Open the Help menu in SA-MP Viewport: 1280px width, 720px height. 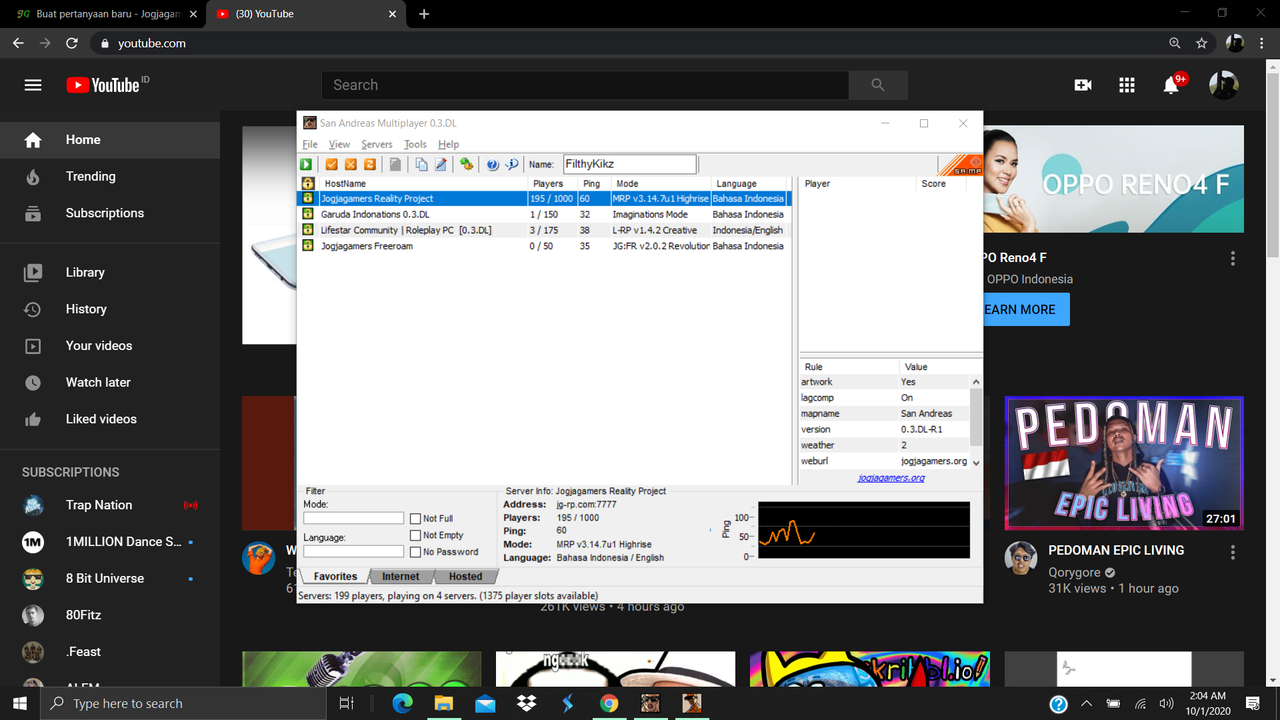click(448, 144)
